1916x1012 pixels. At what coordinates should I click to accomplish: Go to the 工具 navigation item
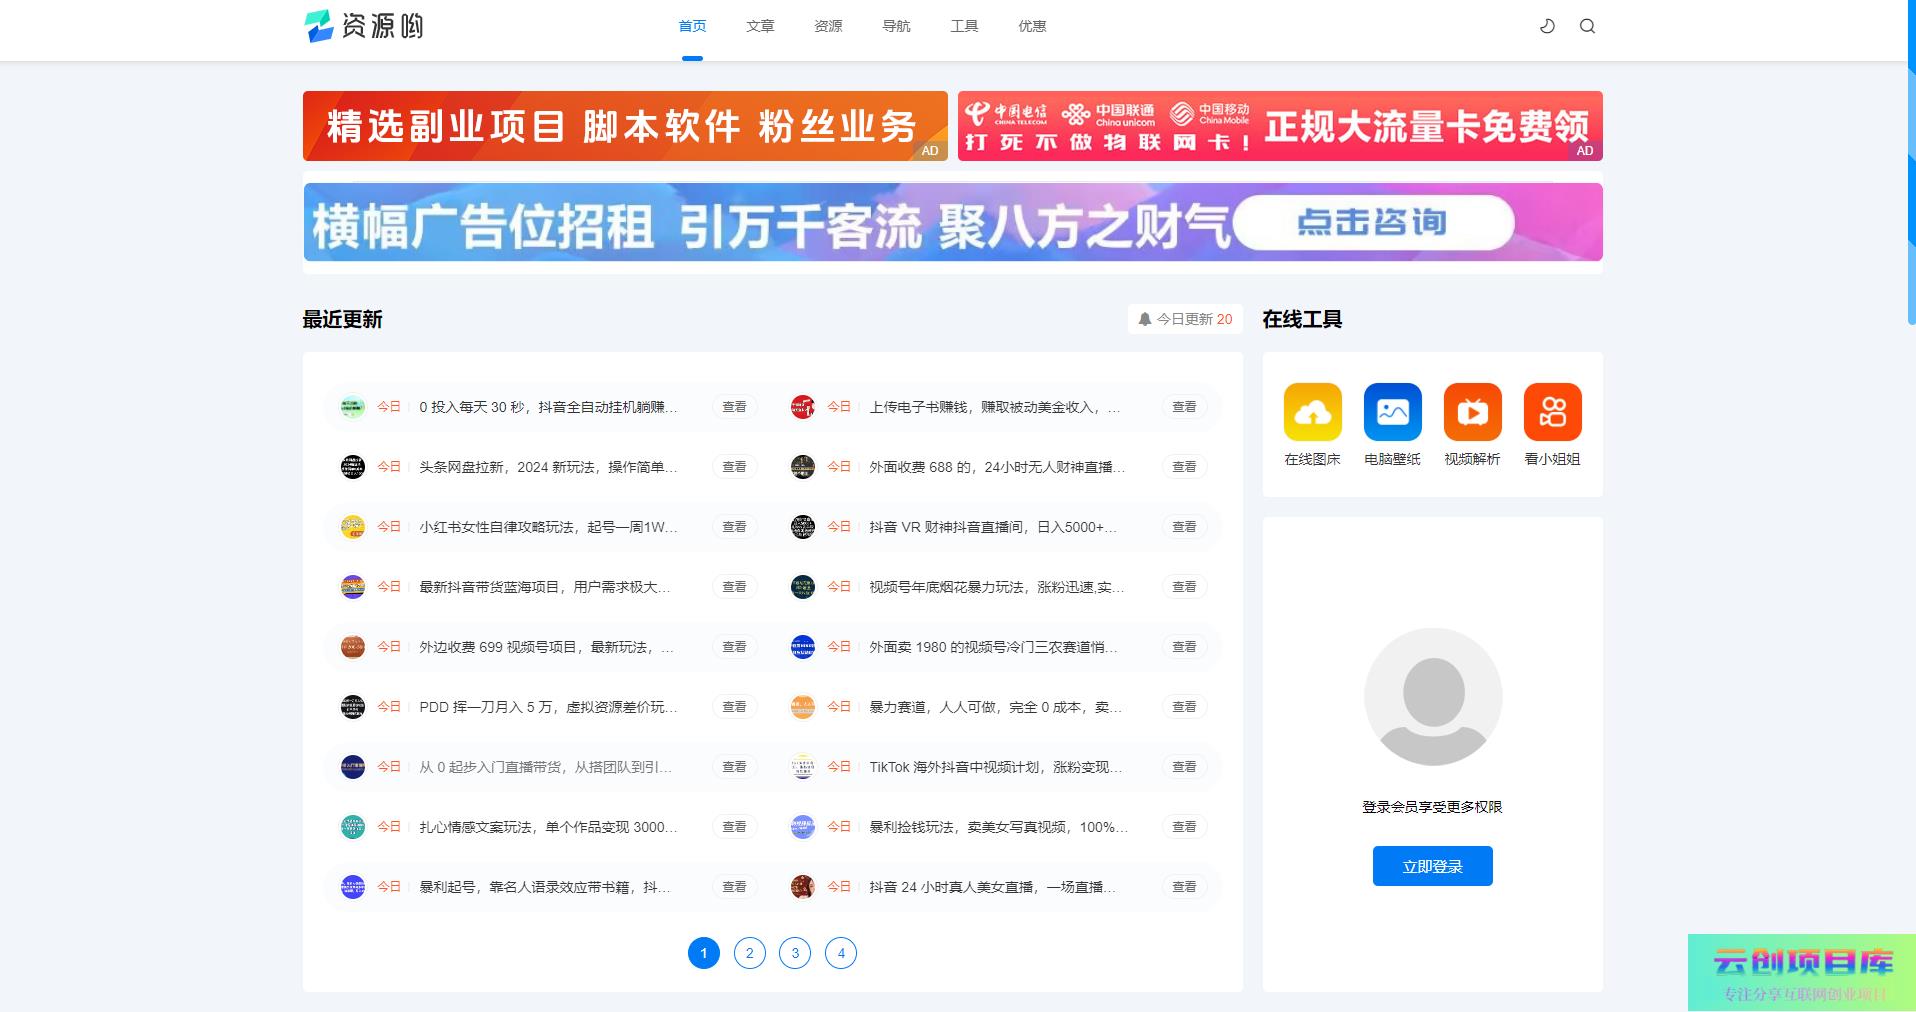(964, 26)
